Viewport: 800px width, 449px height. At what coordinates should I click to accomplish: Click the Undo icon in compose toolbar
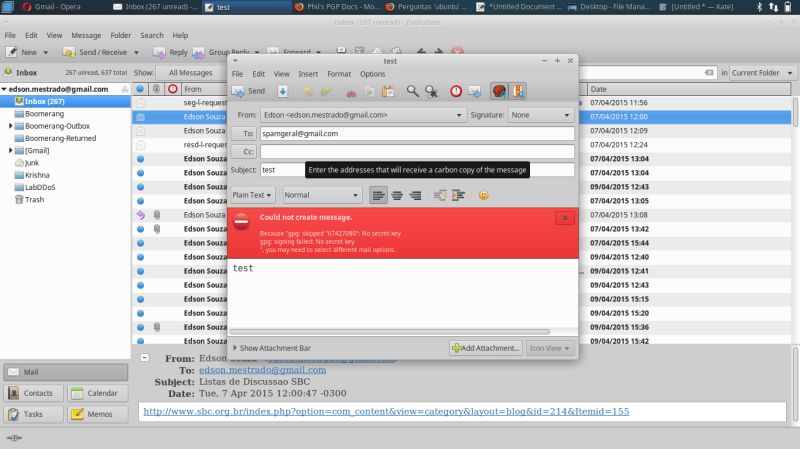[x=308, y=91]
